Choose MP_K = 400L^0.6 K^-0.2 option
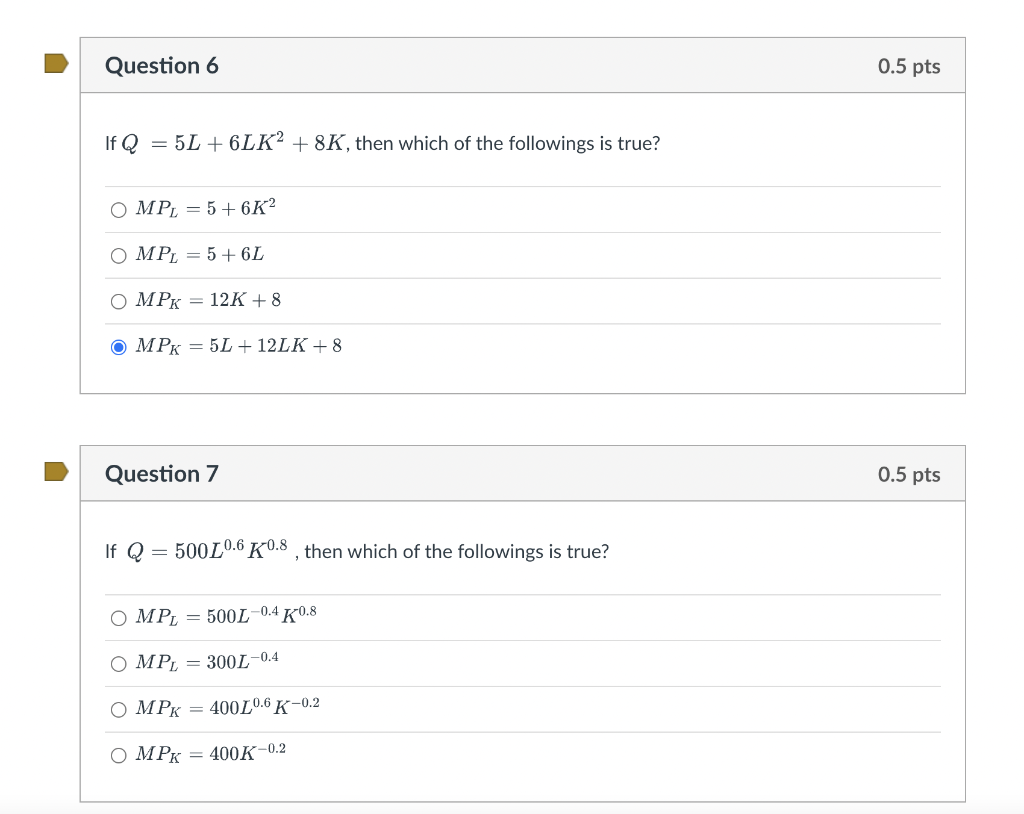Image resolution: width=1024 pixels, height=814 pixels. point(118,709)
